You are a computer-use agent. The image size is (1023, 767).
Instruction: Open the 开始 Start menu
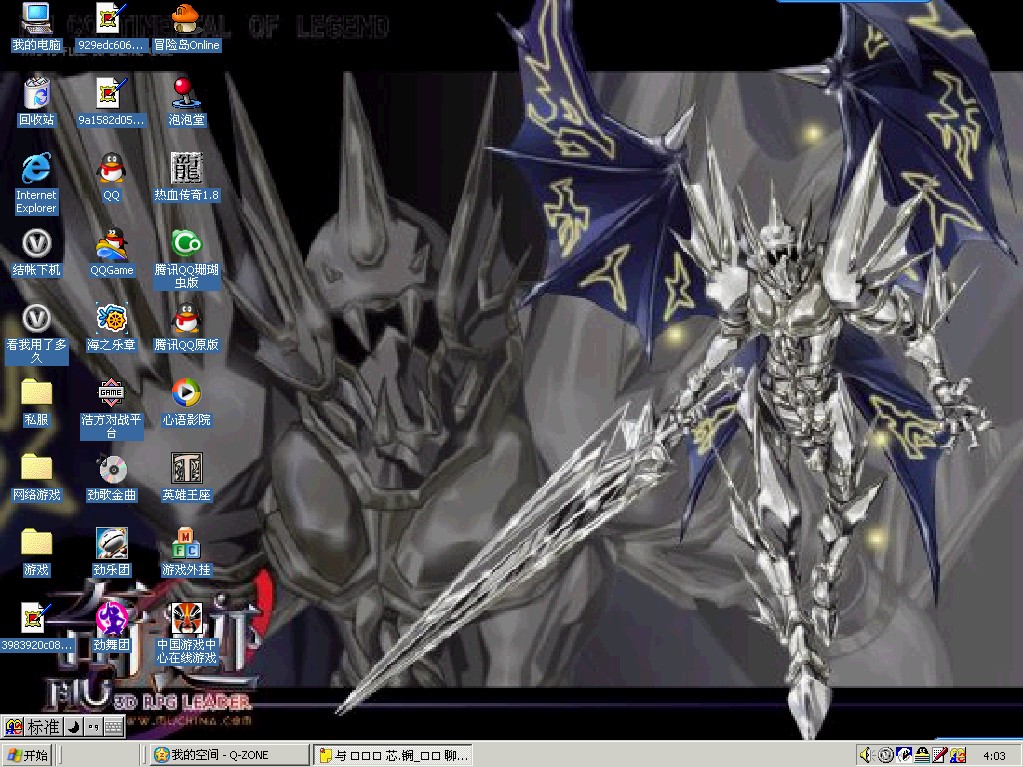coord(27,755)
